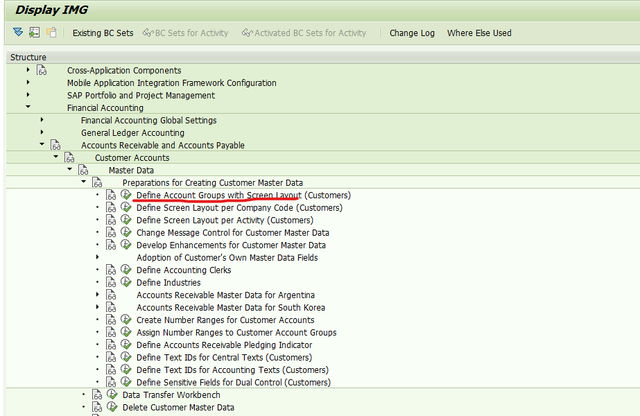640x416 pixels.
Task: Execute Delete Customer Master Data activity
Action: pos(112,407)
